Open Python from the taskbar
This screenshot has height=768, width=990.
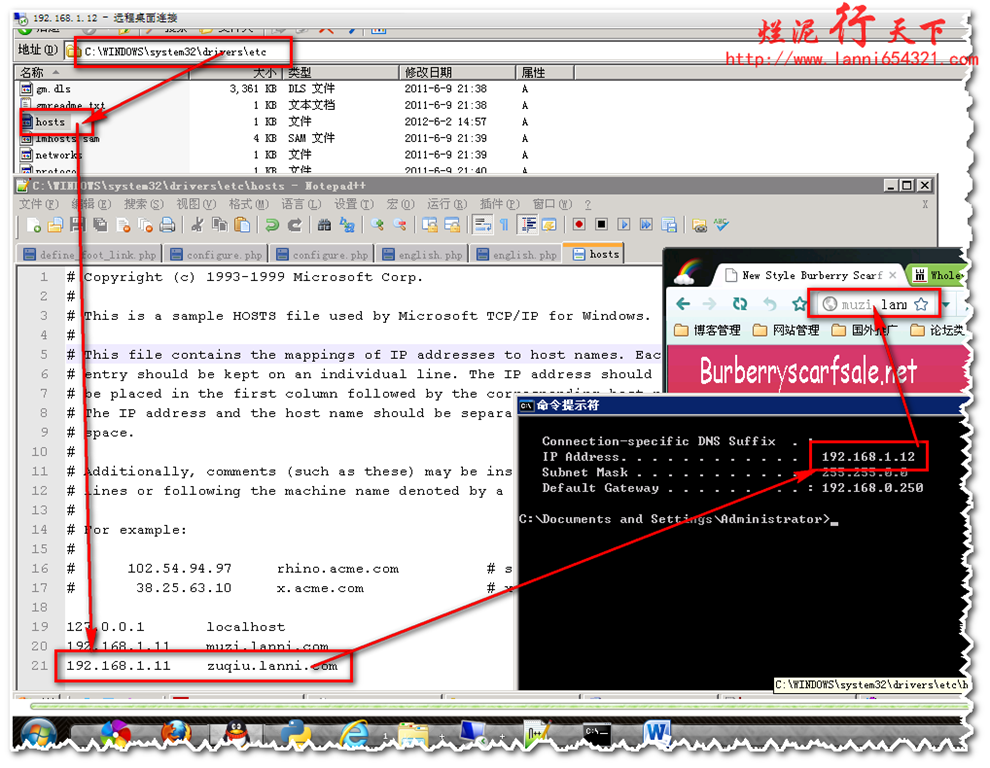tap(295, 734)
